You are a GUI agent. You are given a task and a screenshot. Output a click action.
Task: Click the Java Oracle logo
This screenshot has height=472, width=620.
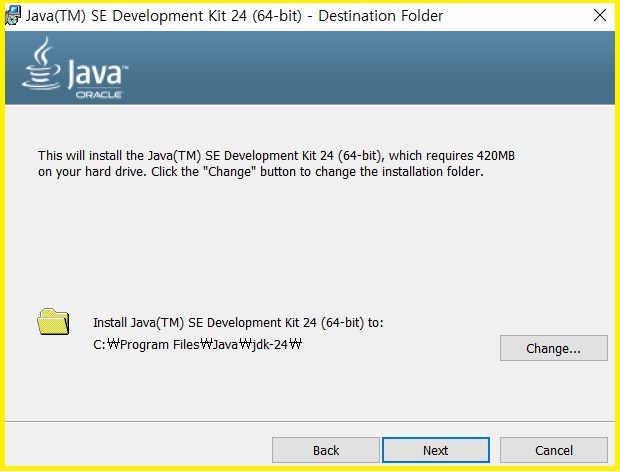click(75, 68)
